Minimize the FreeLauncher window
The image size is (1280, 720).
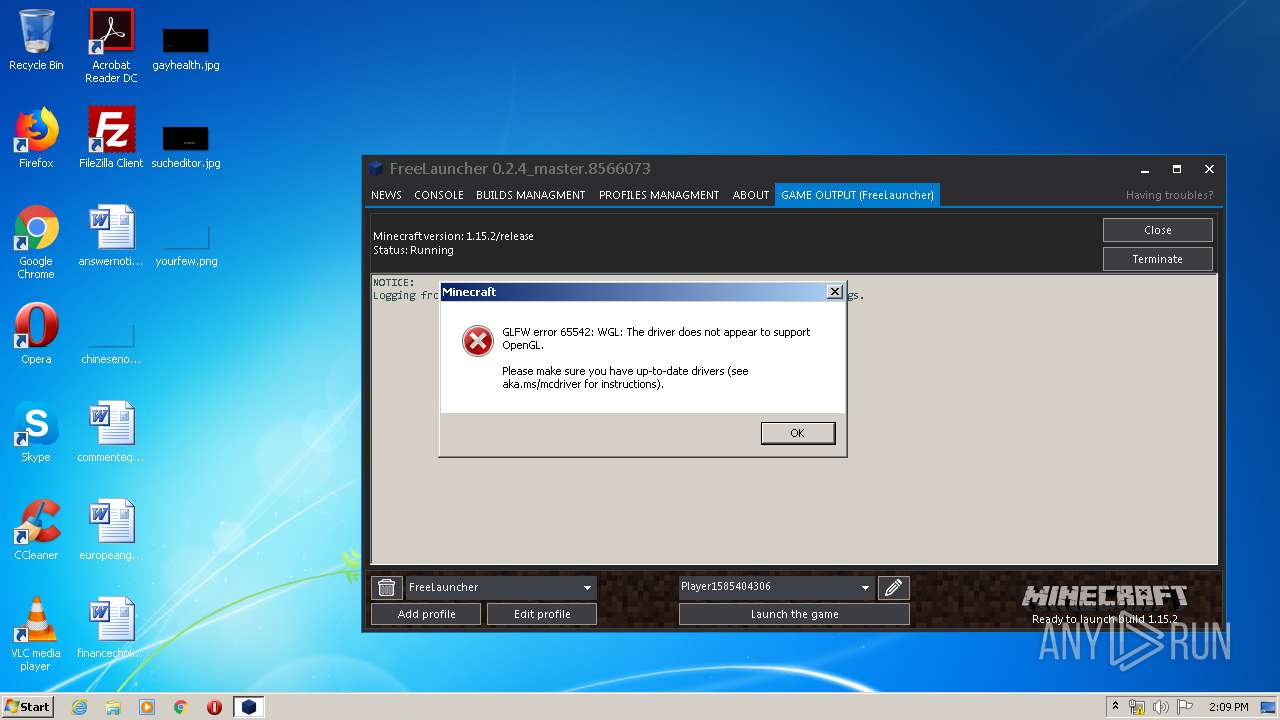tap(1145, 169)
